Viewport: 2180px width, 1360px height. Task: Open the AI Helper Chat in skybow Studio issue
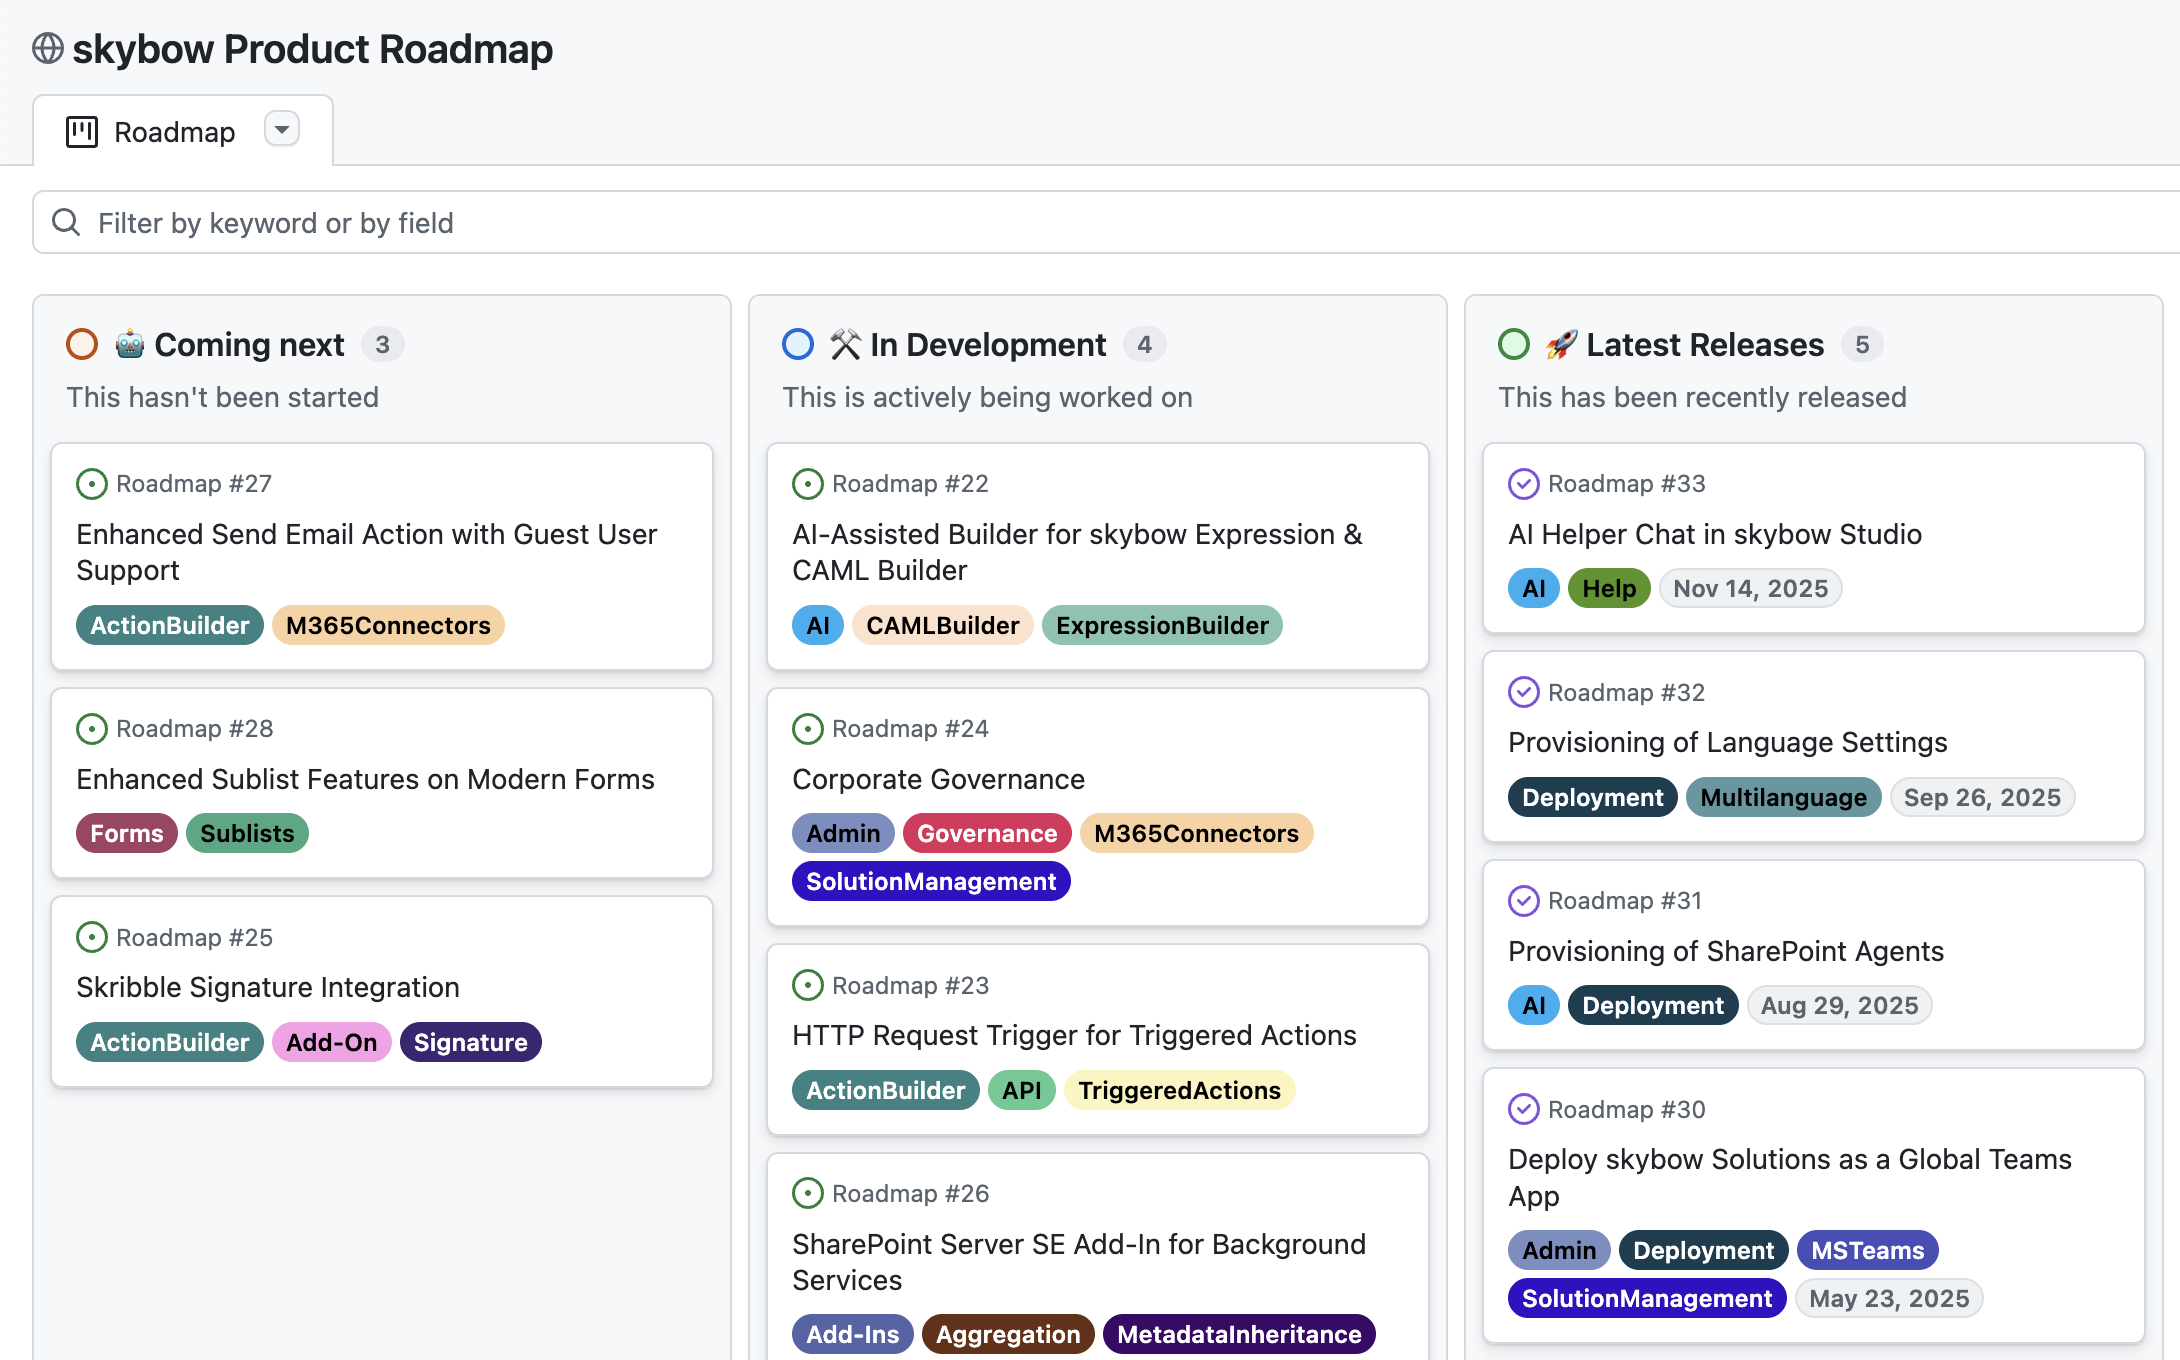1714,534
